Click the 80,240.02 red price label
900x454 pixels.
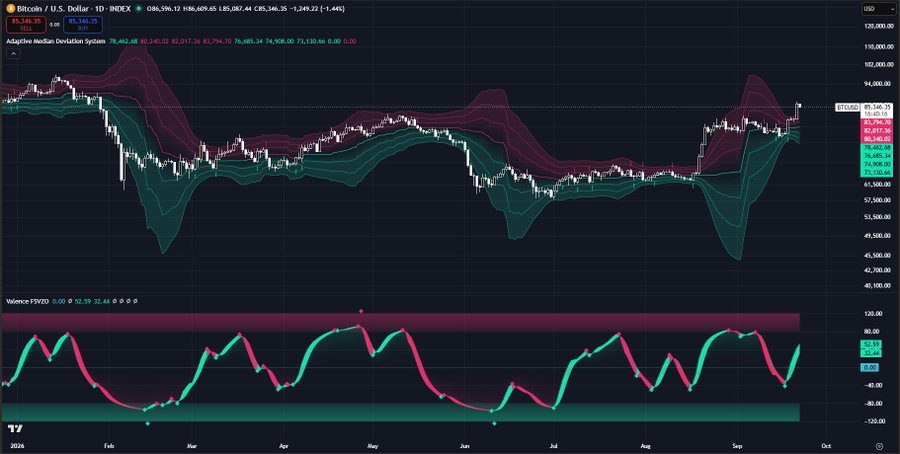[877, 138]
